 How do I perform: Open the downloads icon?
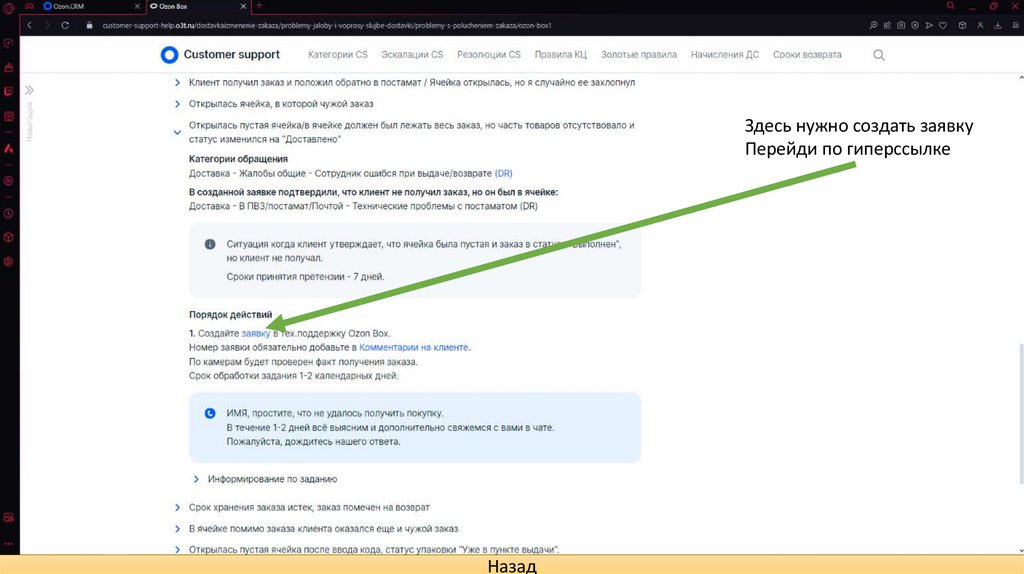coord(998,25)
